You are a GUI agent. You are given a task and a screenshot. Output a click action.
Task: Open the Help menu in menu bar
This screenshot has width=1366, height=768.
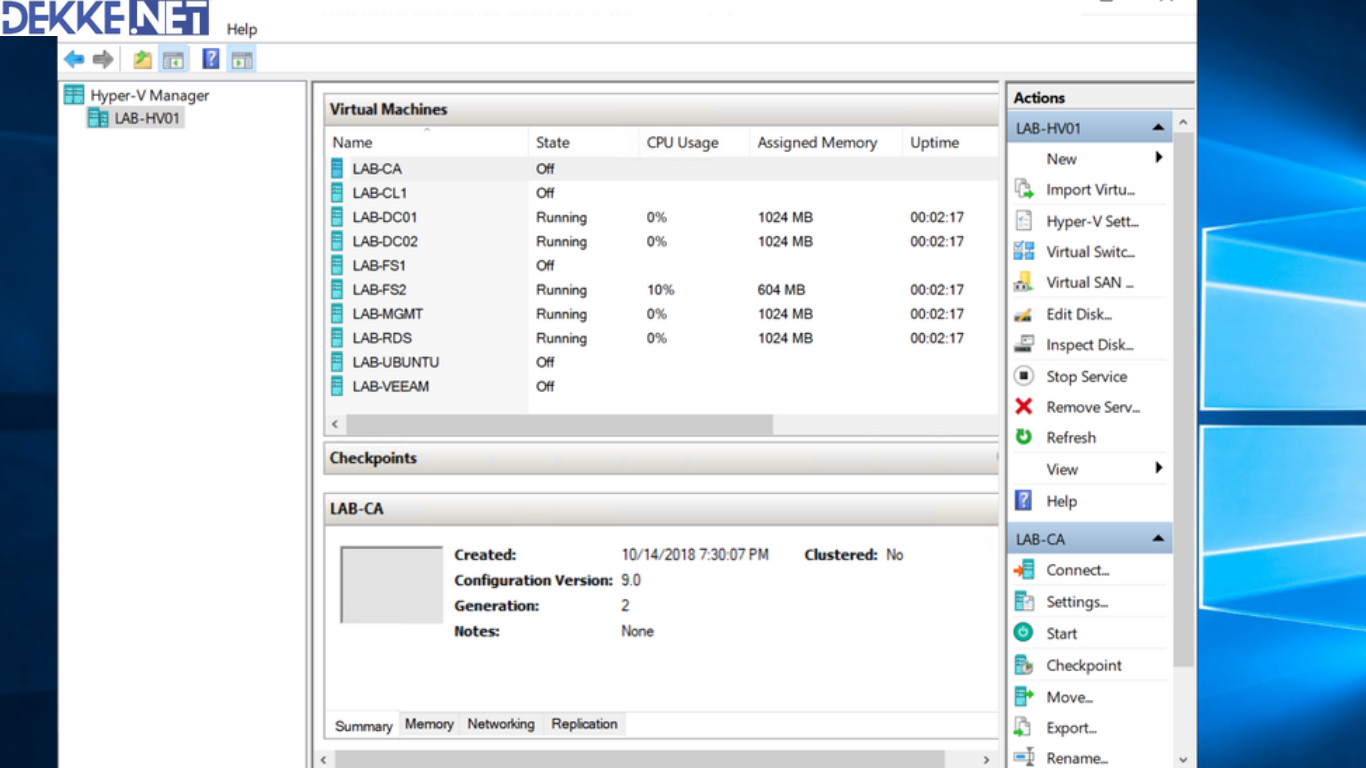click(242, 29)
